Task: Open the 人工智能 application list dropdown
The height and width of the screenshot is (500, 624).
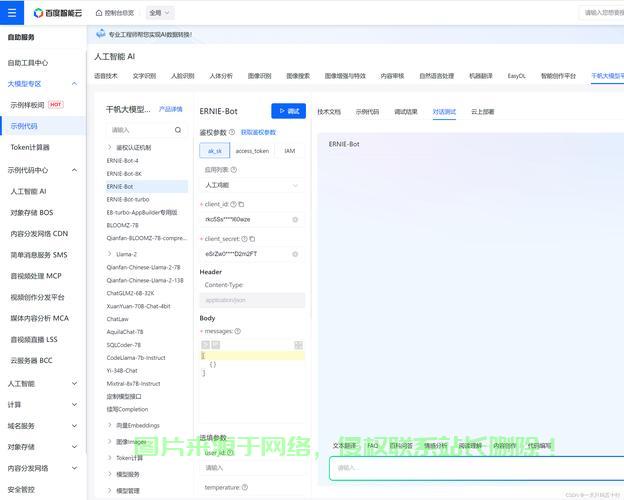Action: [252, 185]
